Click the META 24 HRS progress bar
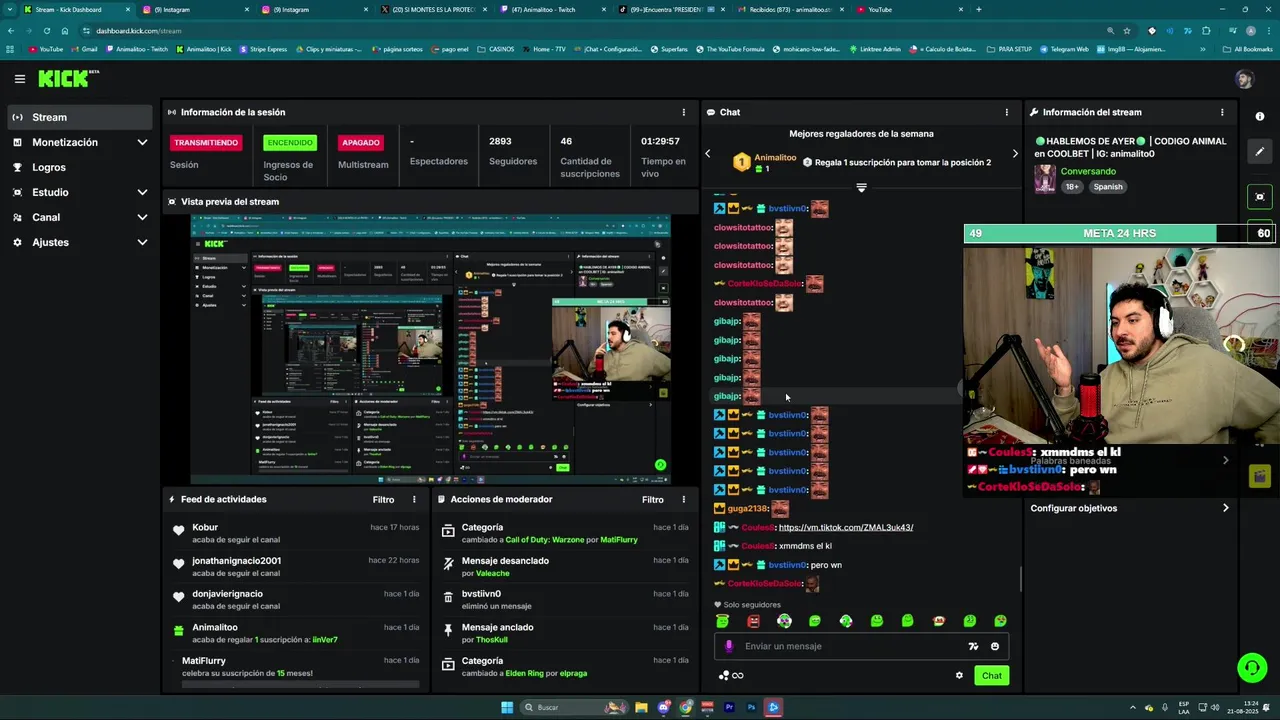1280x720 pixels. coord(1121,233)
